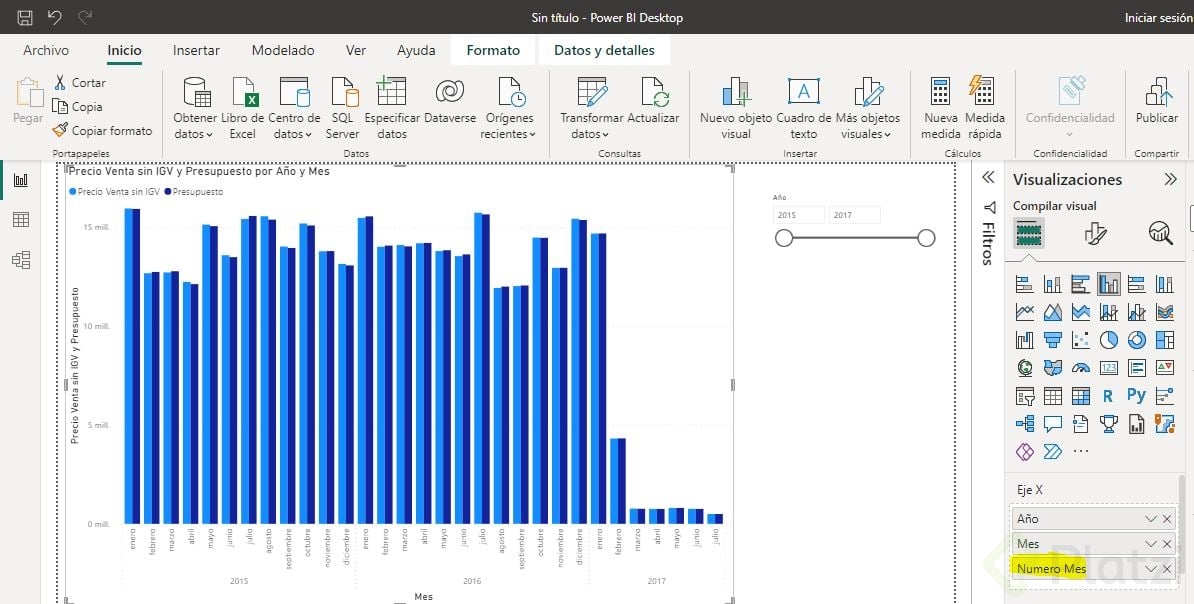Open the Archivo tab
1194x604 pixels.
46,50
